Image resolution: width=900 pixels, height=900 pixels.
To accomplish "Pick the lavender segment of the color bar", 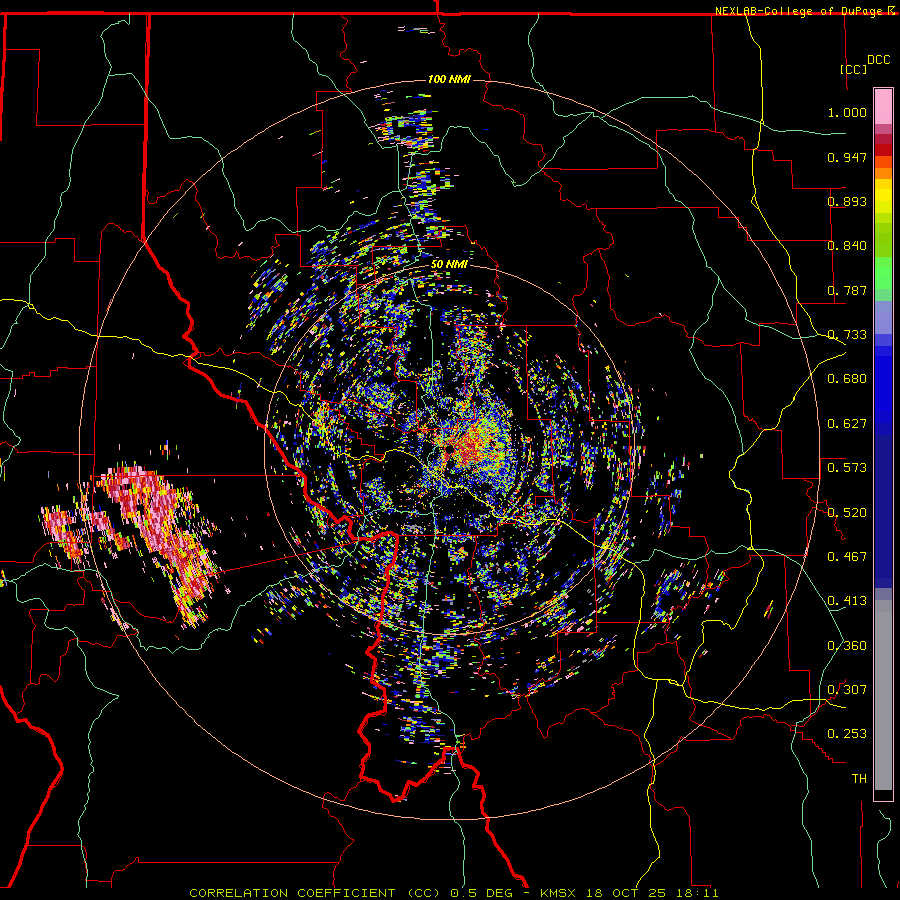I will [883, 317].
